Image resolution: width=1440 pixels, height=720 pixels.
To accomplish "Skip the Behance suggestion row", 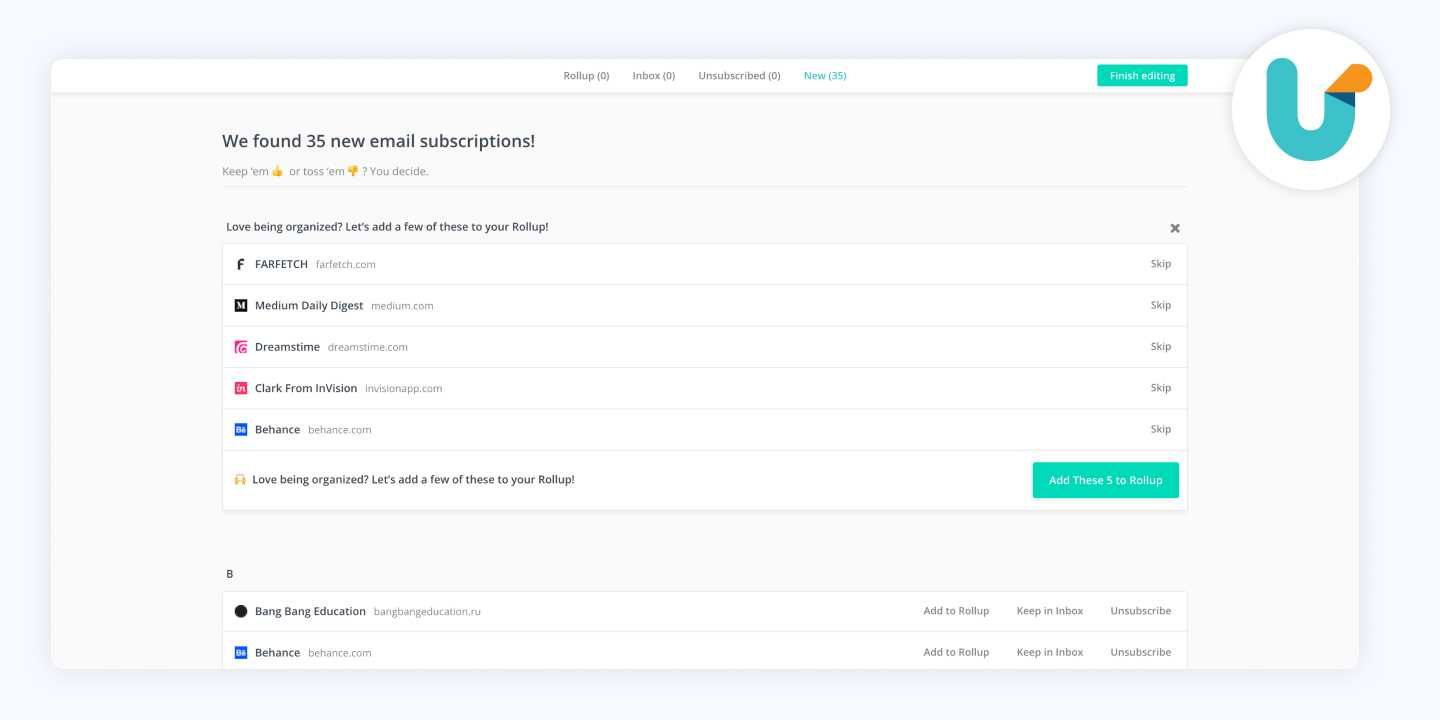I will click(x=1160, y=429).
